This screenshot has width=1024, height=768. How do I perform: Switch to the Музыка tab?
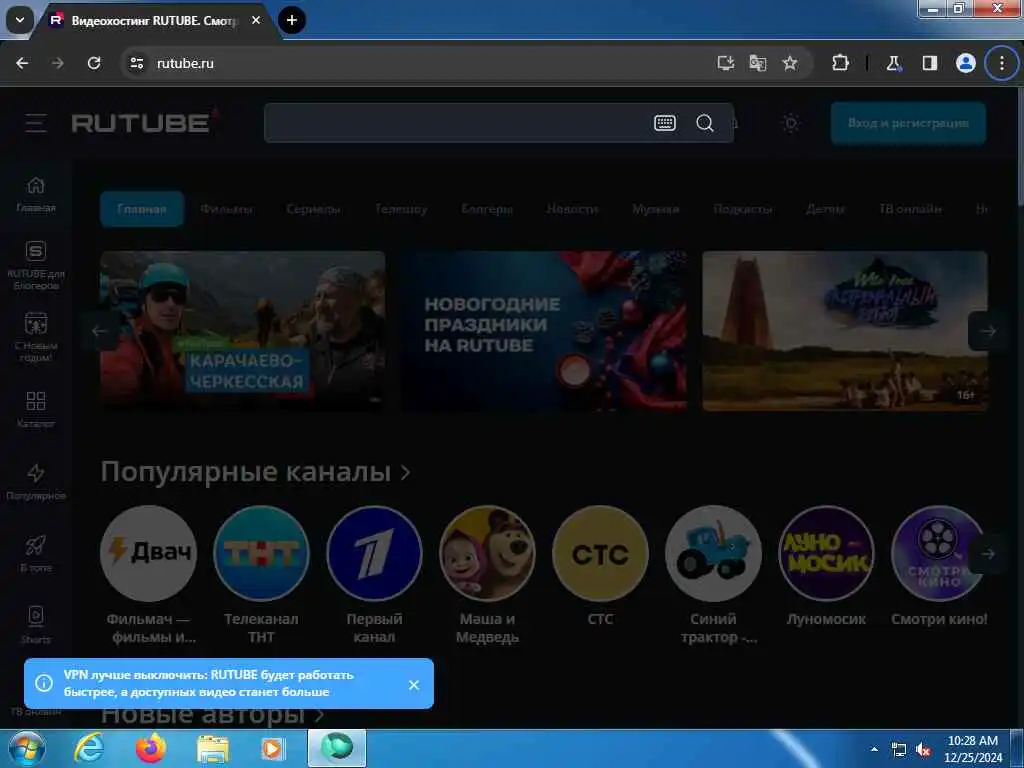[x=656, y=209]
